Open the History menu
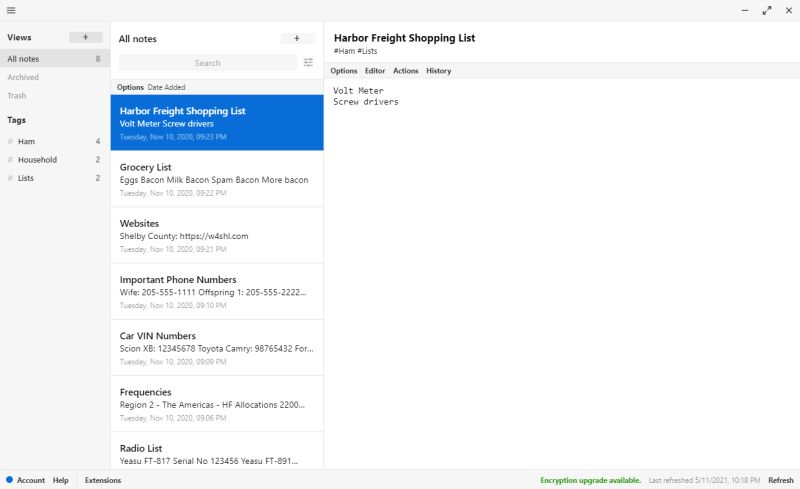This screenshot has width=800, height=489. pos(439,71)
